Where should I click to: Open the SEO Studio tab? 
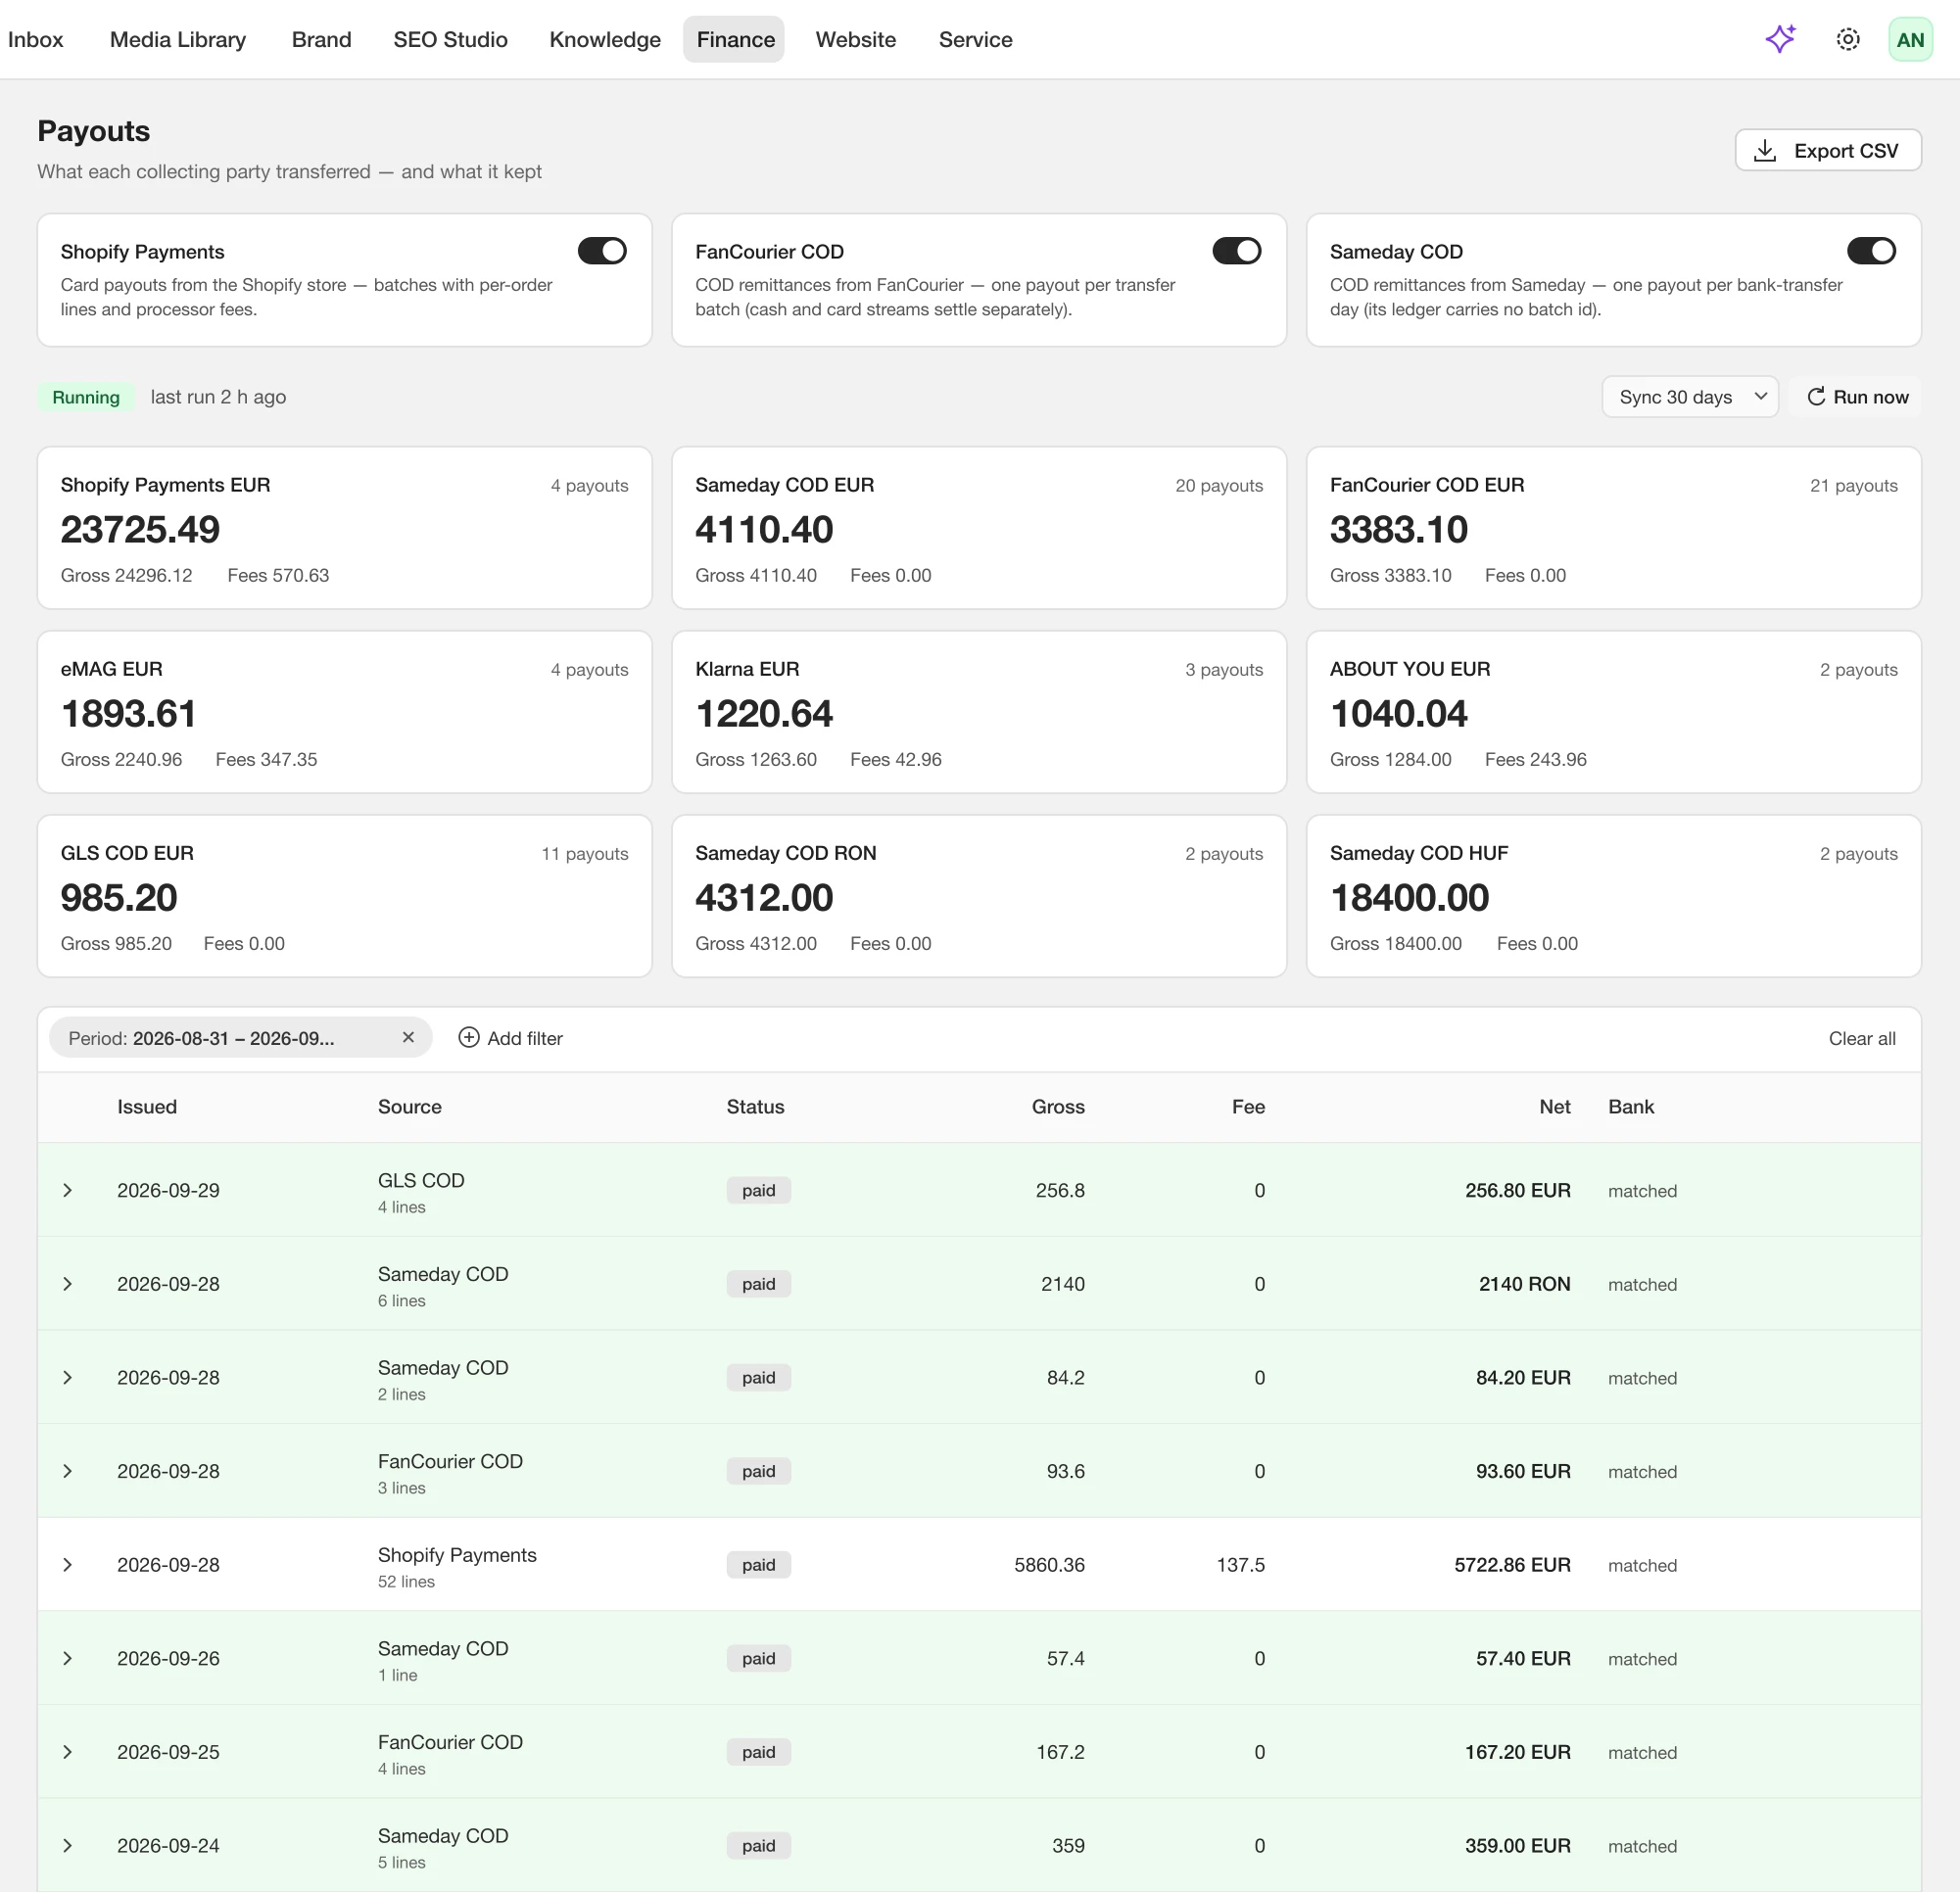[x=450, y=39]
